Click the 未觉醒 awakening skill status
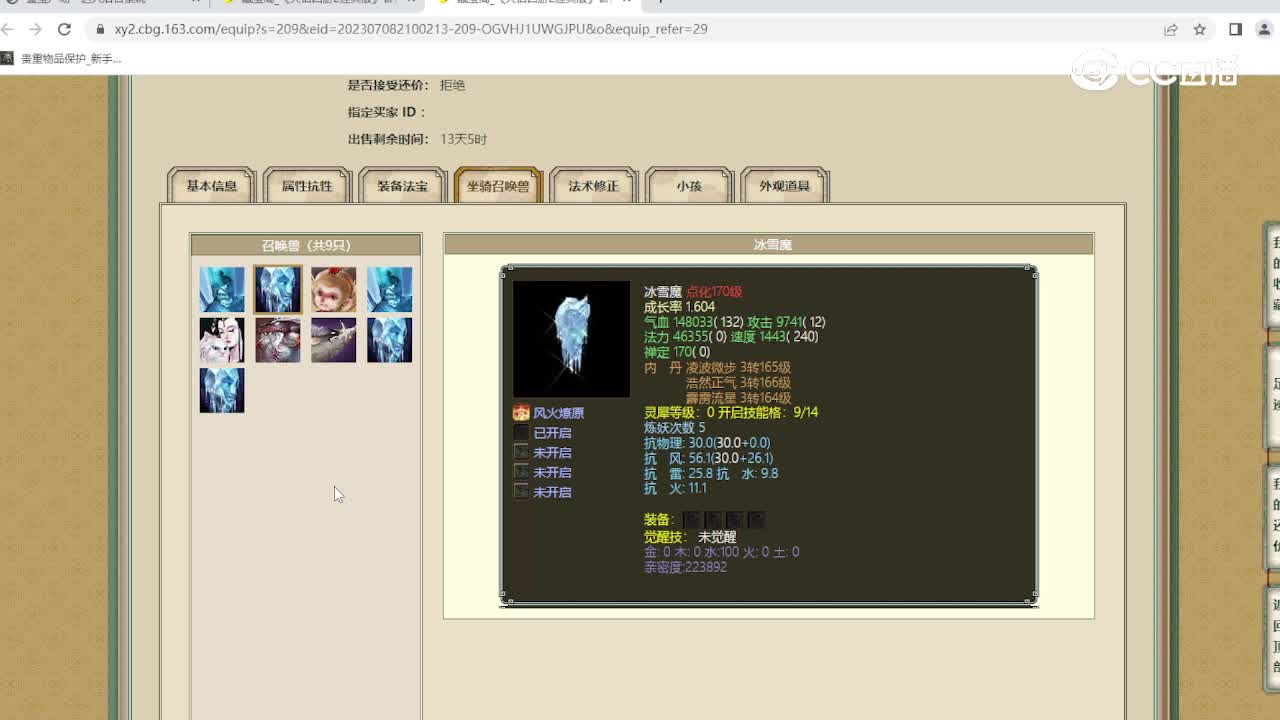1280x720 pixels. [x=717, y=537]
